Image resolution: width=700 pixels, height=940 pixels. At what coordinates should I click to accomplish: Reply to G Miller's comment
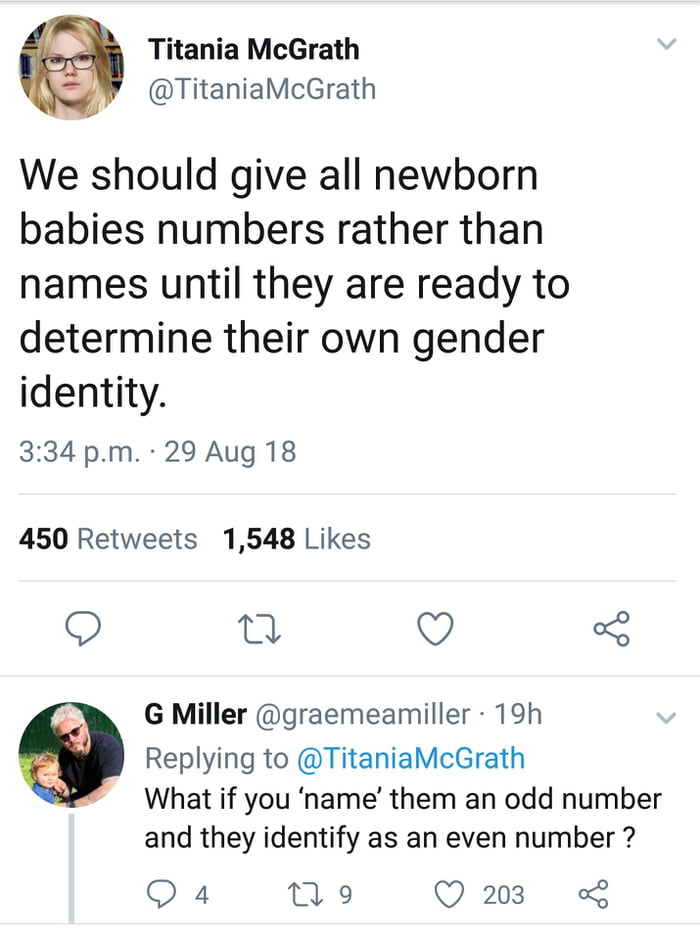(160, 893)
